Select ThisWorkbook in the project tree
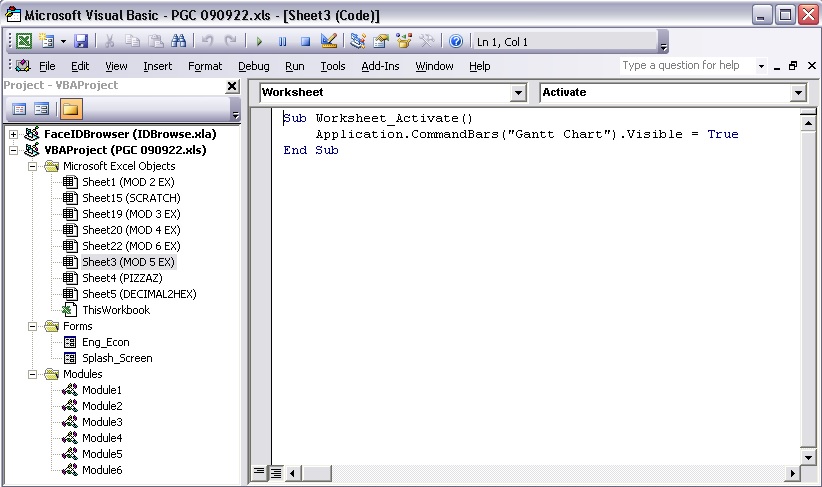This screenshot has width=822, height=487. pos(116,310)
